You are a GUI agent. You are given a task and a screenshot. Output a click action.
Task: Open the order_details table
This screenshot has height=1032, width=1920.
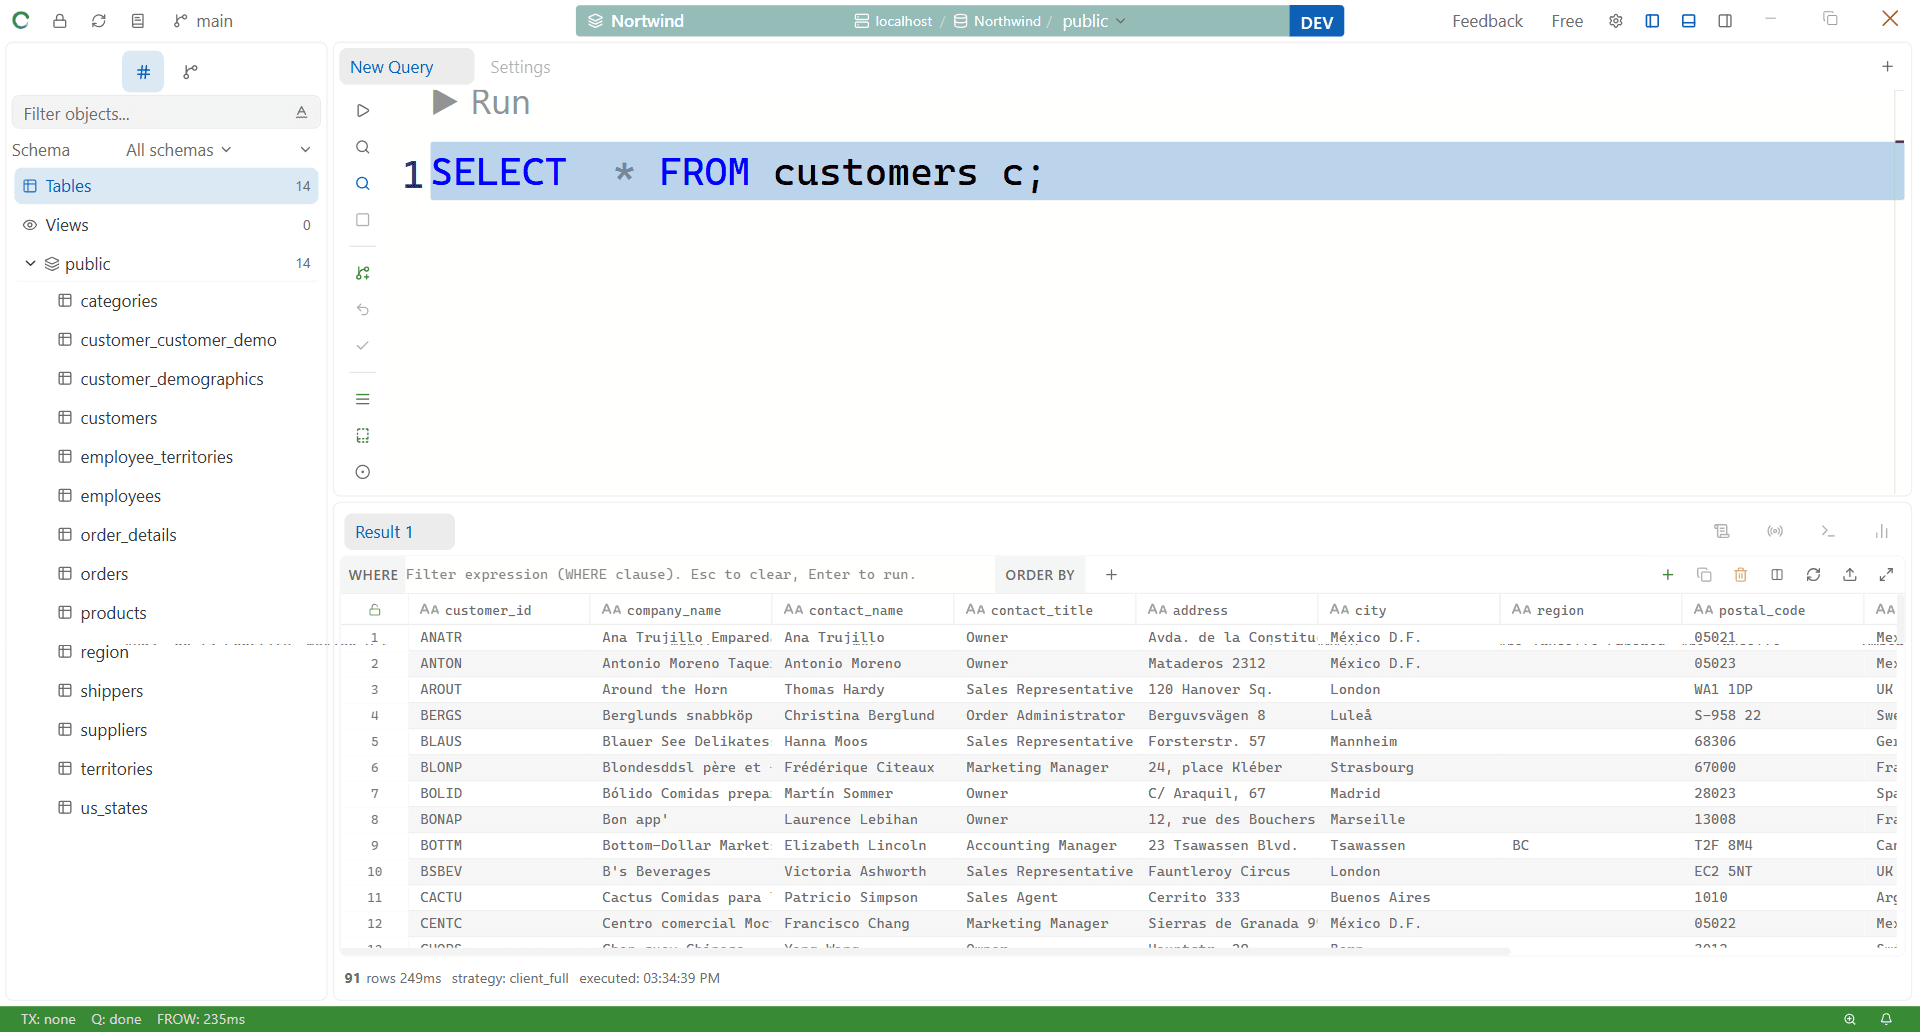(128, 535)
